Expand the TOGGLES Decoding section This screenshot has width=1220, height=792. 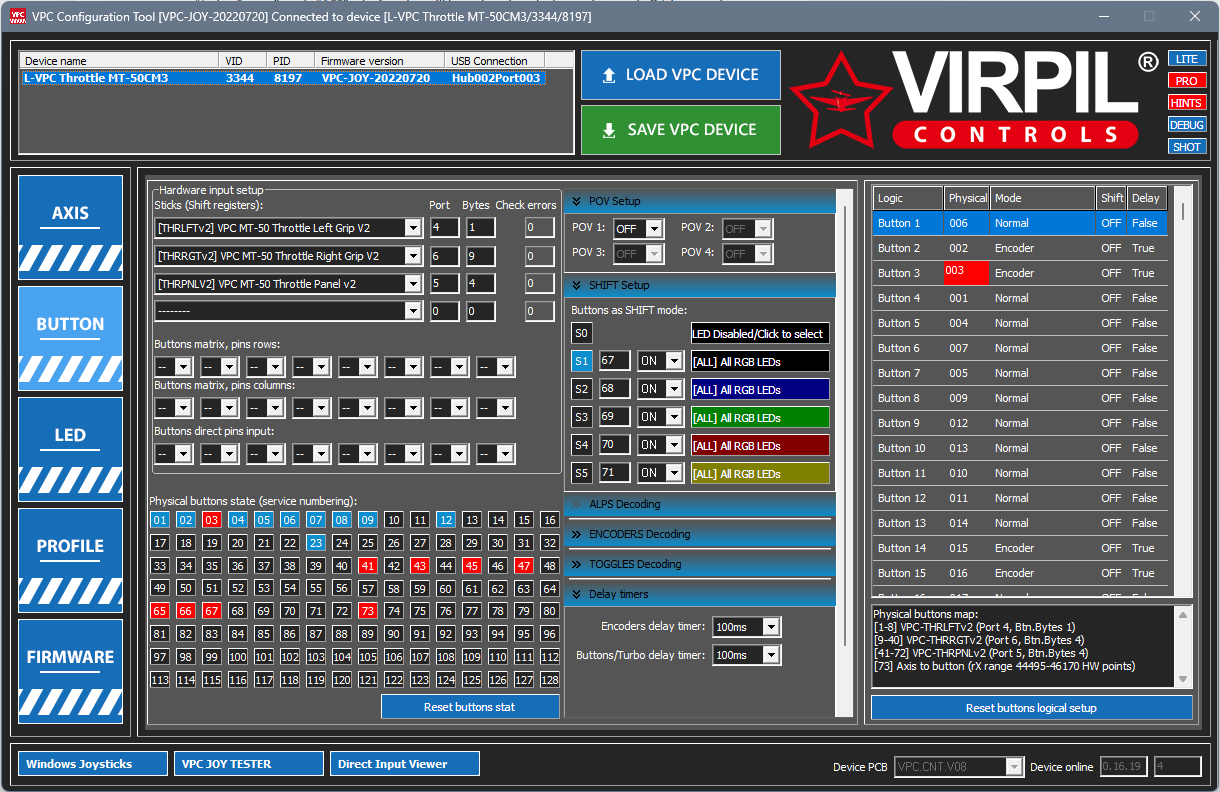point(699,565)
